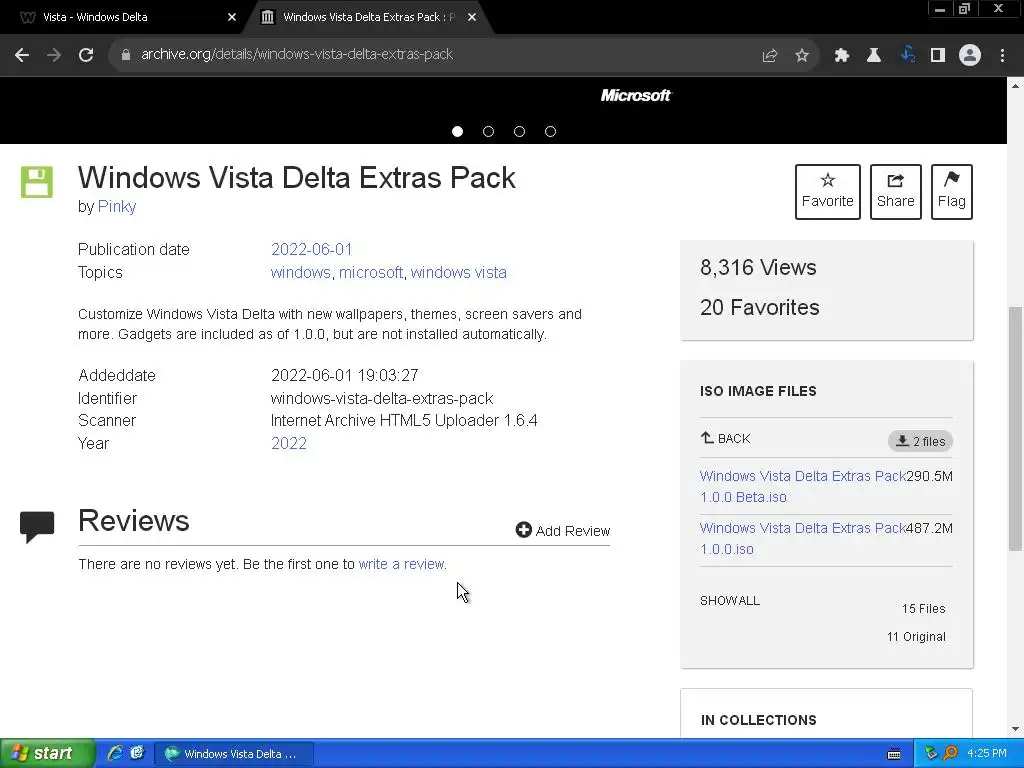Download Windows Vista Delta Extras Pack 1.0.0.iso
This screenshot has width=1024, height=768.
click(803, 538)
